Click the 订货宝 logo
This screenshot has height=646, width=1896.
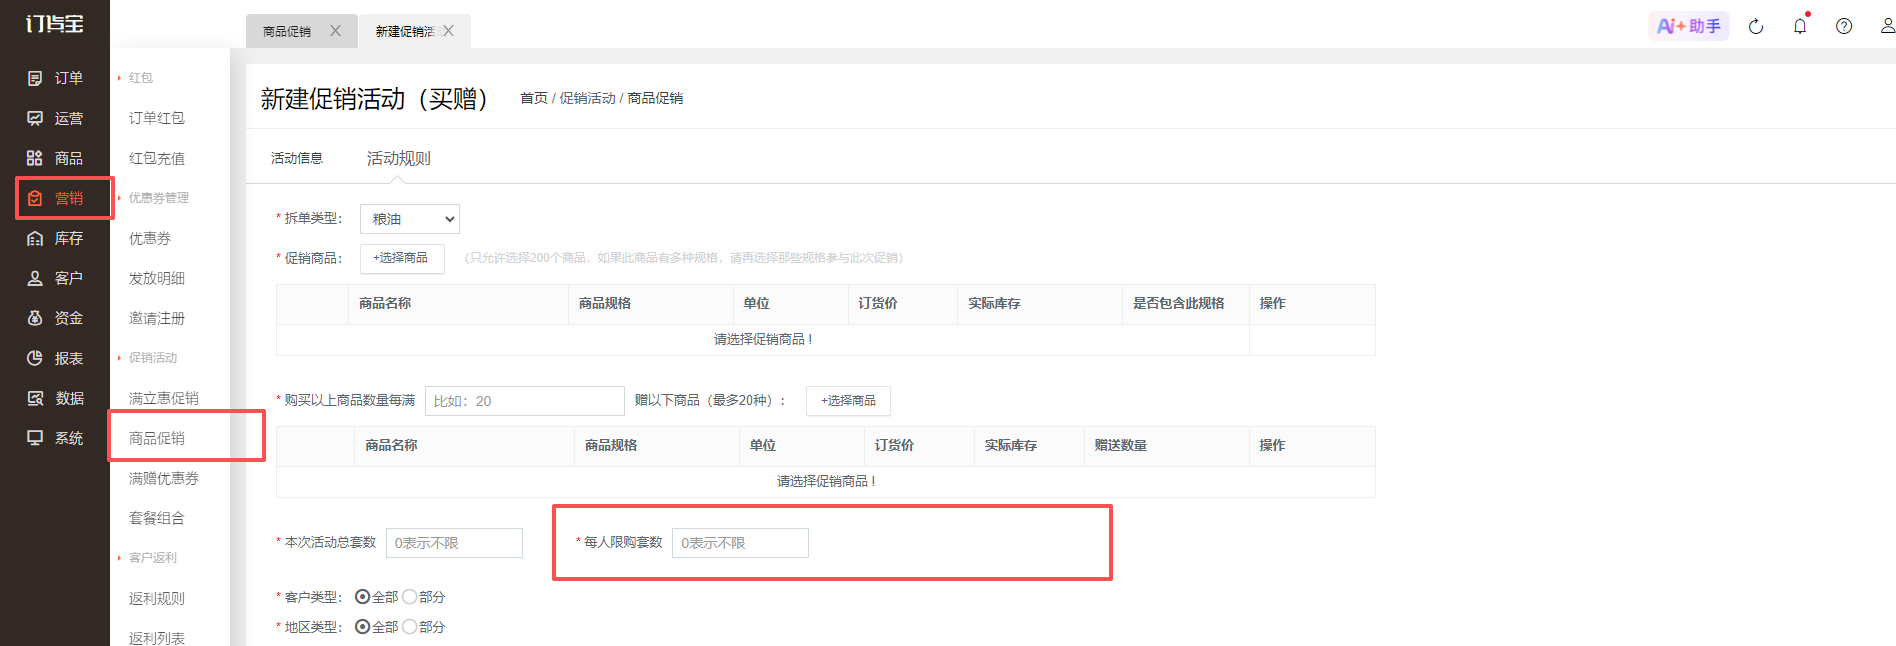[54, 24]
